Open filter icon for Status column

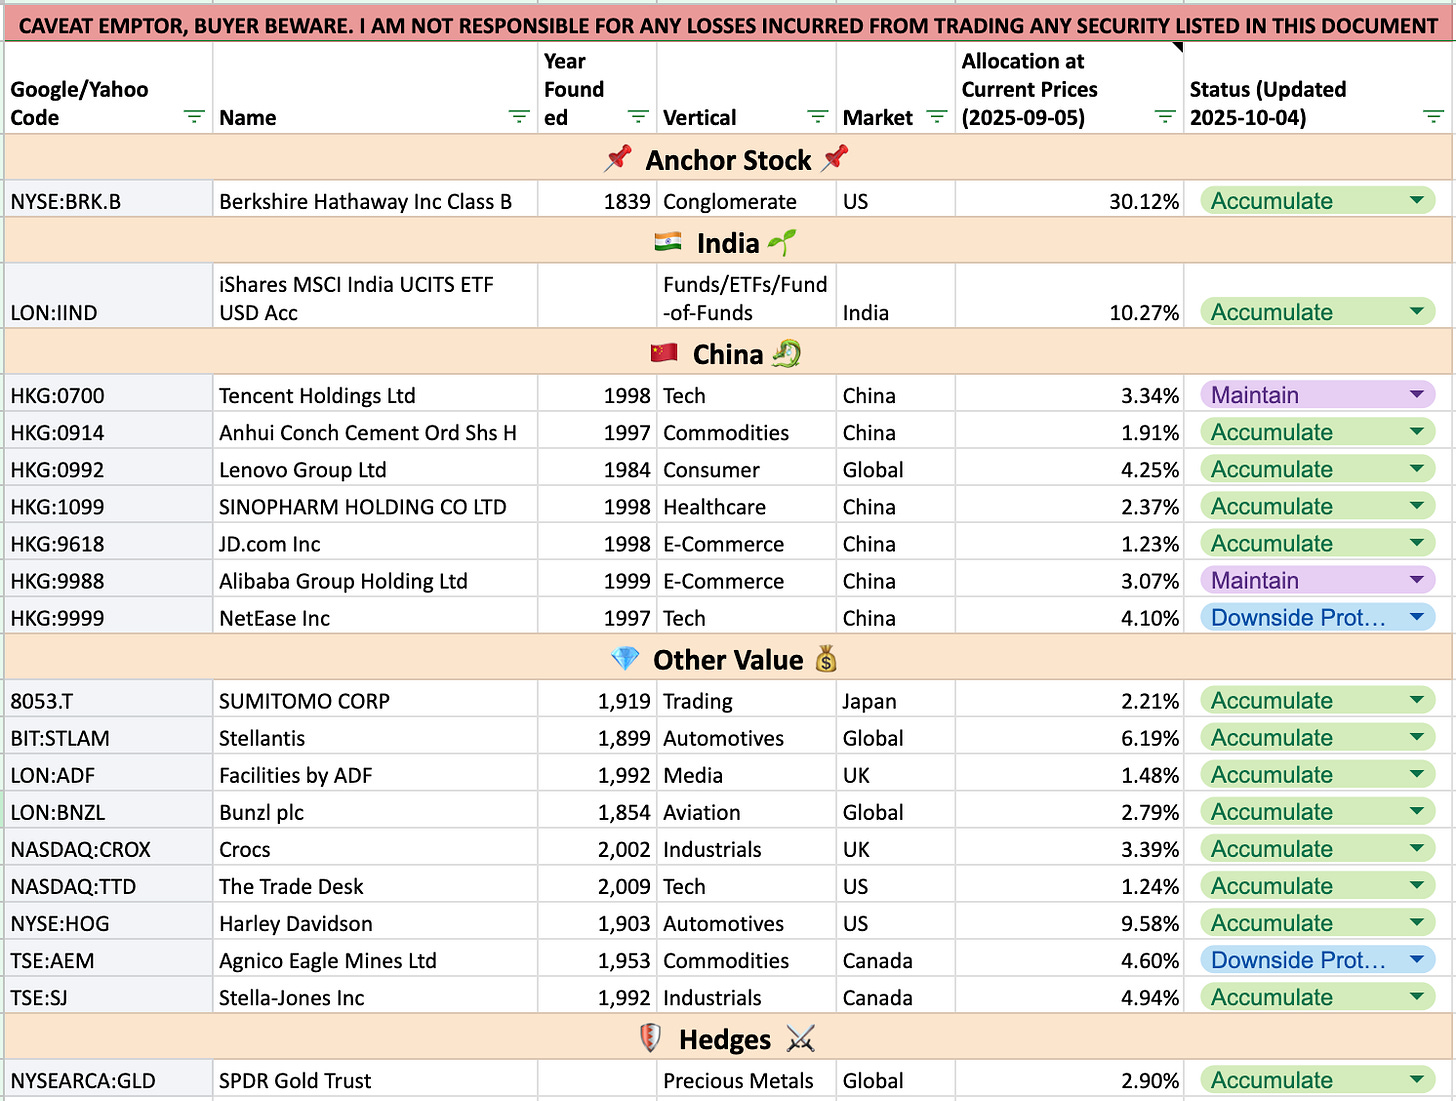[x=1433, y=117]
